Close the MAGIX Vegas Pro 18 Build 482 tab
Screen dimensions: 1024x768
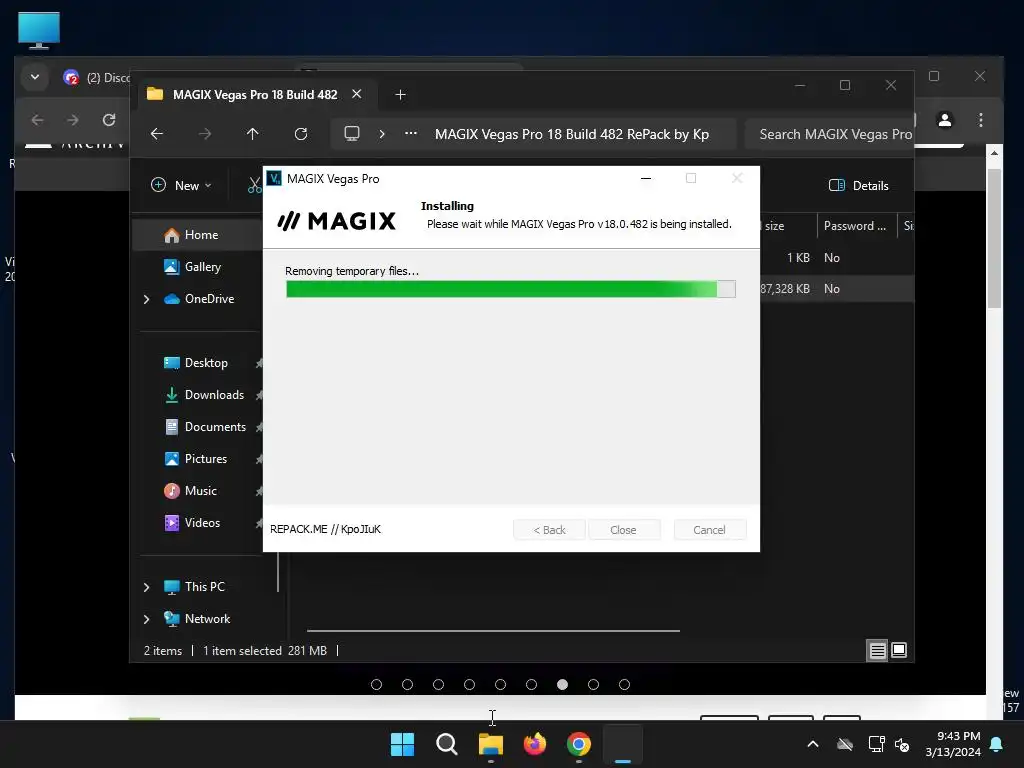[357, 94]
